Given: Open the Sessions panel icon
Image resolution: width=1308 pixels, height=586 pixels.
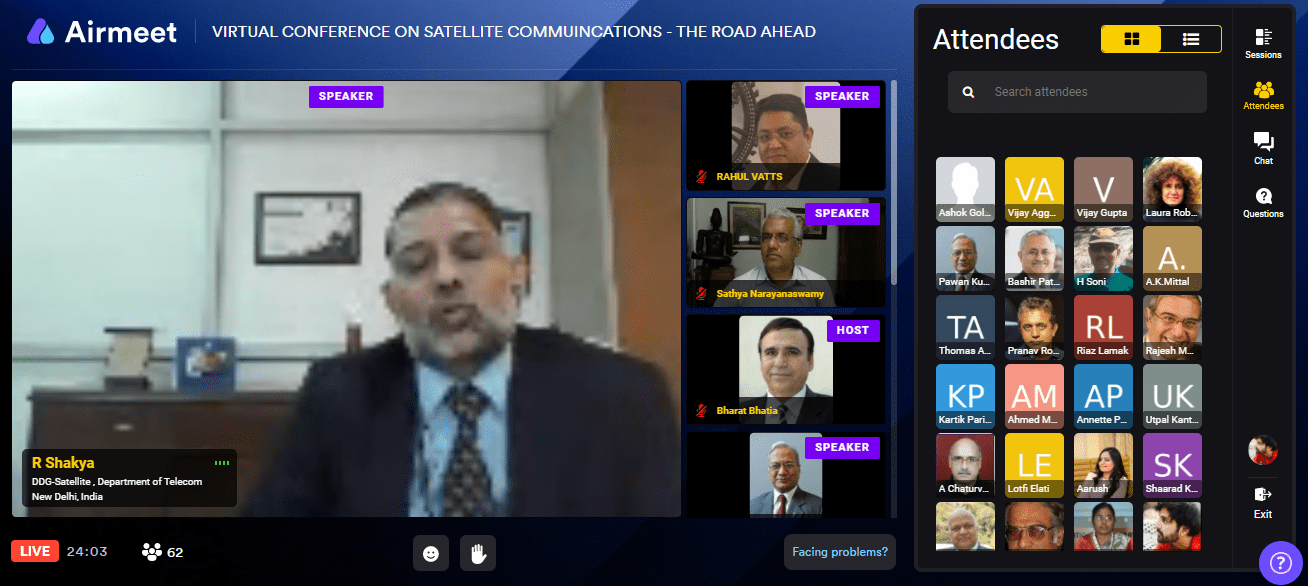Looking at the screenshot, I should (x=1263, y=43).
